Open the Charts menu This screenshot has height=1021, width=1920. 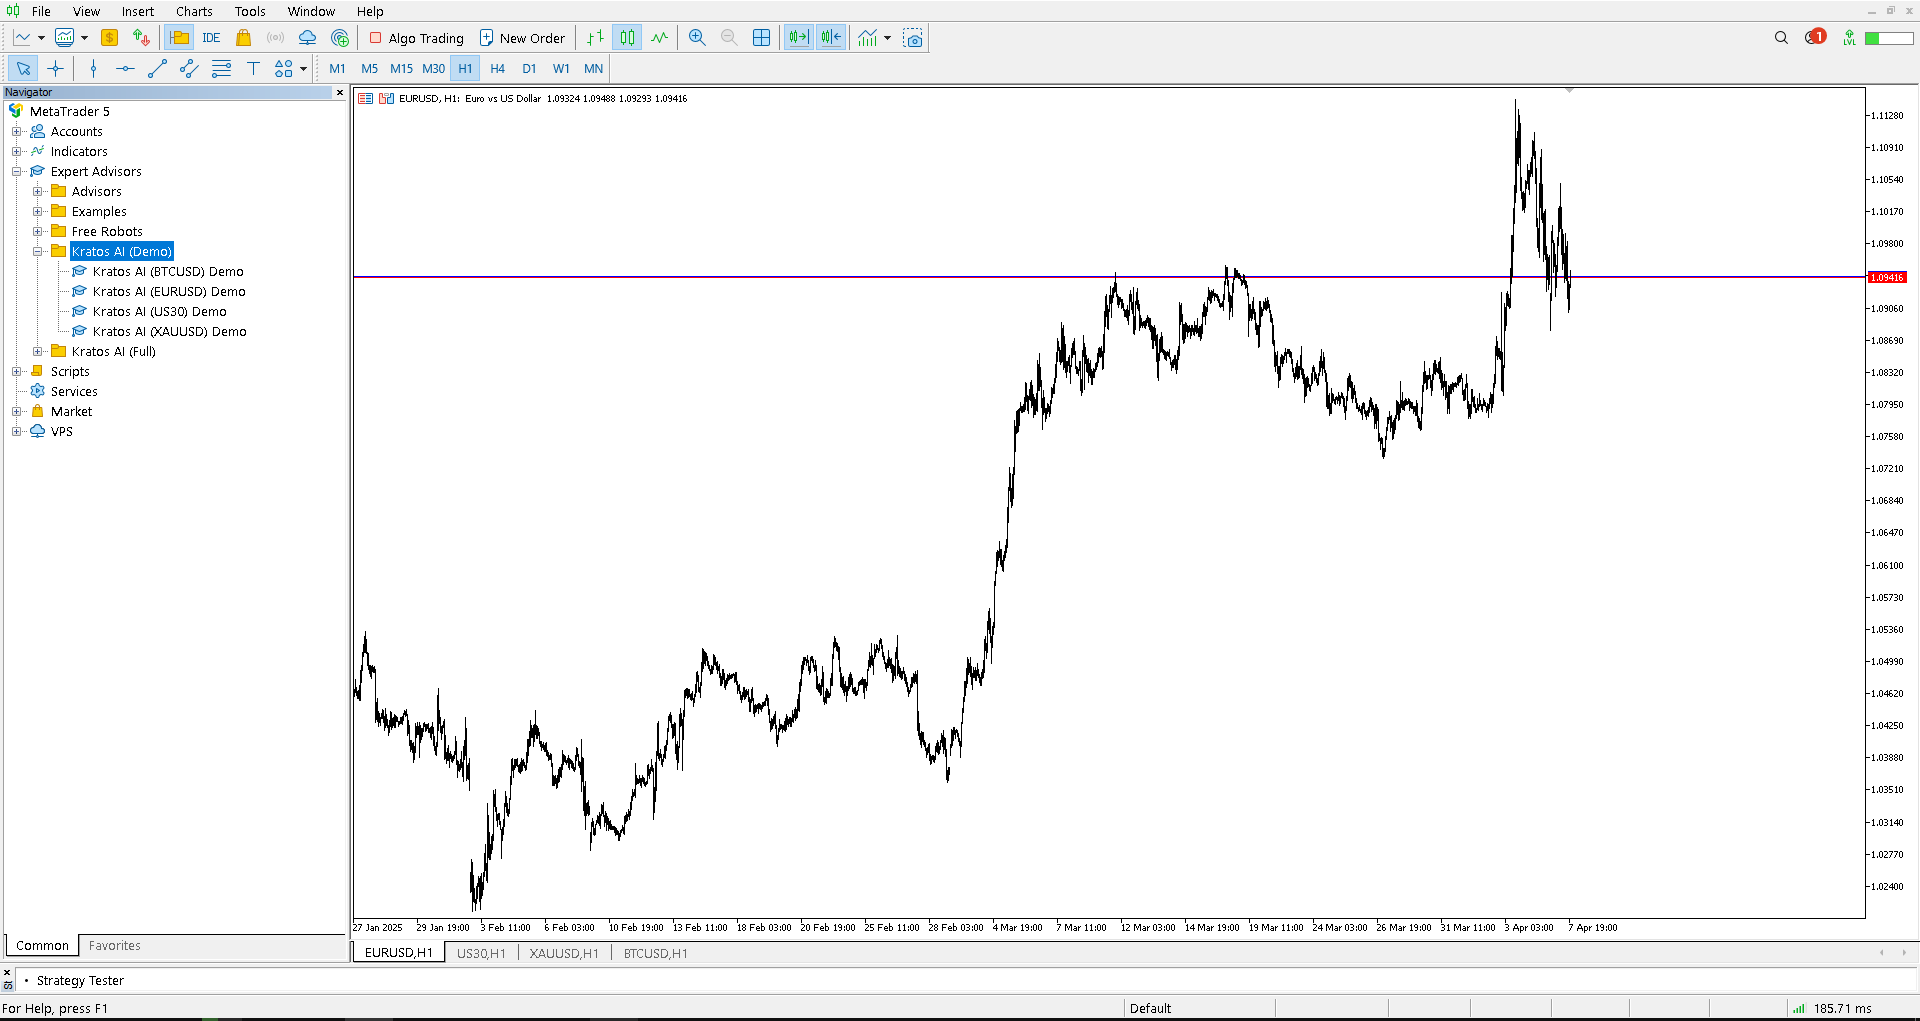pyautogui.click(x=194, y=12)
